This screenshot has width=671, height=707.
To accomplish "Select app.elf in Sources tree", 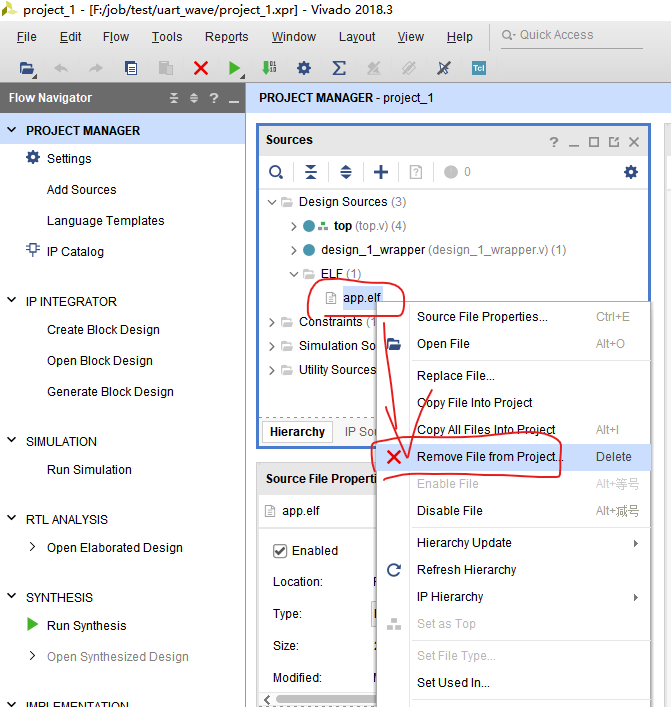I will [x=362, y=298].
